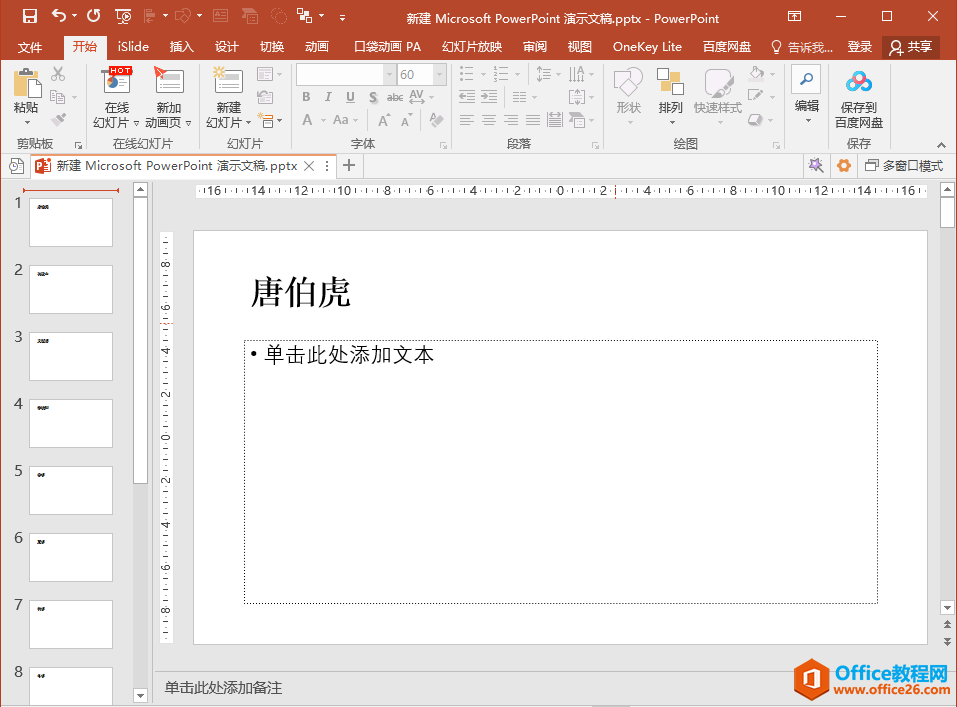Screen dimensions: 957x707
Task: Open the 新建幻灯片 dropdown arrow
Action: (x=248, y=123)
